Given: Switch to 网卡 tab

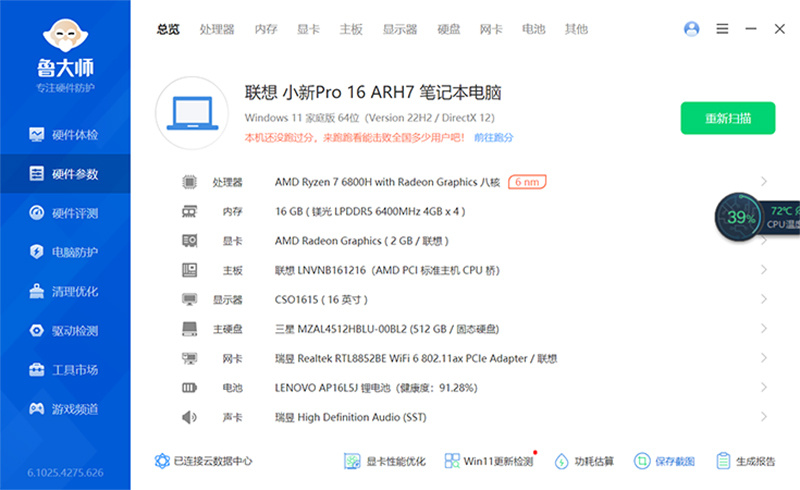Looking at the screenshot, I should click(x=491, y=30).
